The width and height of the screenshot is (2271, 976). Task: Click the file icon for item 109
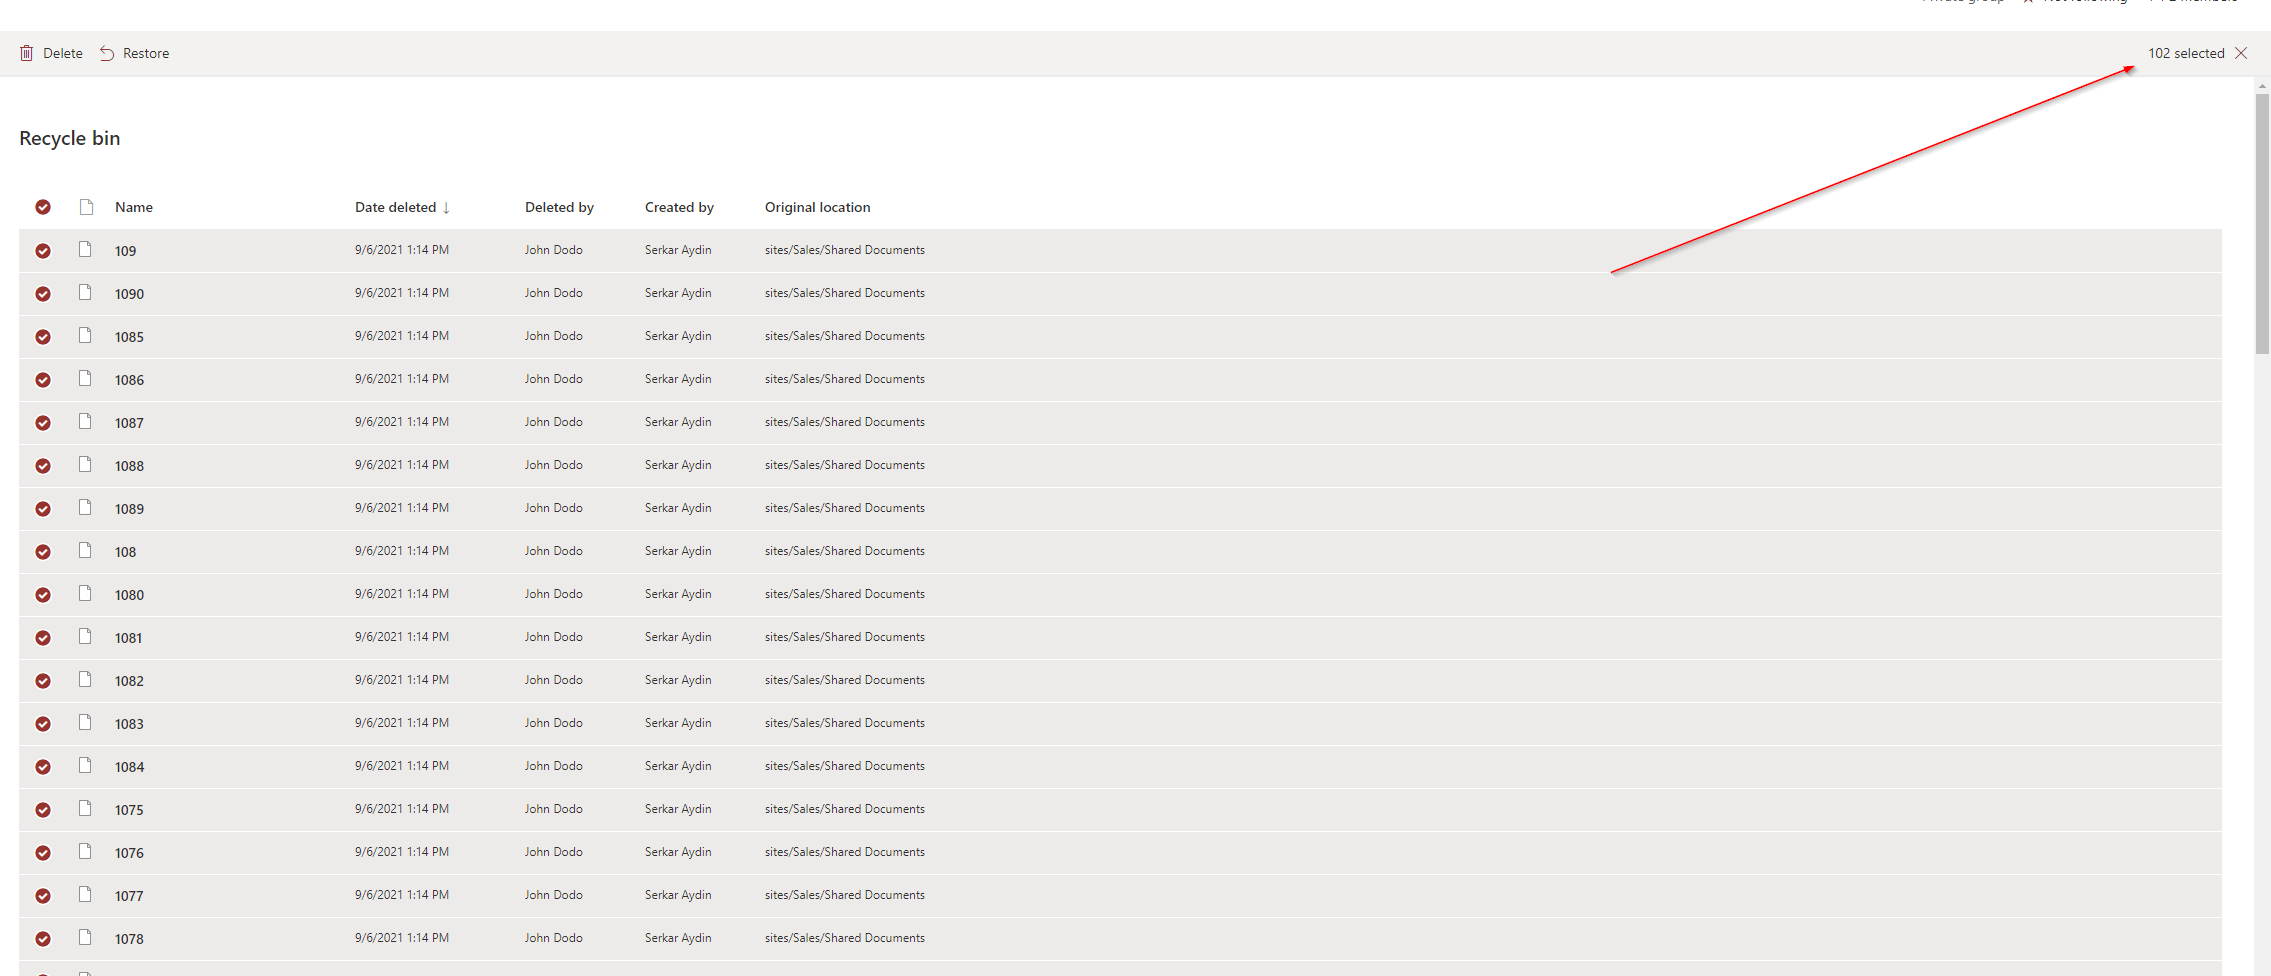coord(85,250)
